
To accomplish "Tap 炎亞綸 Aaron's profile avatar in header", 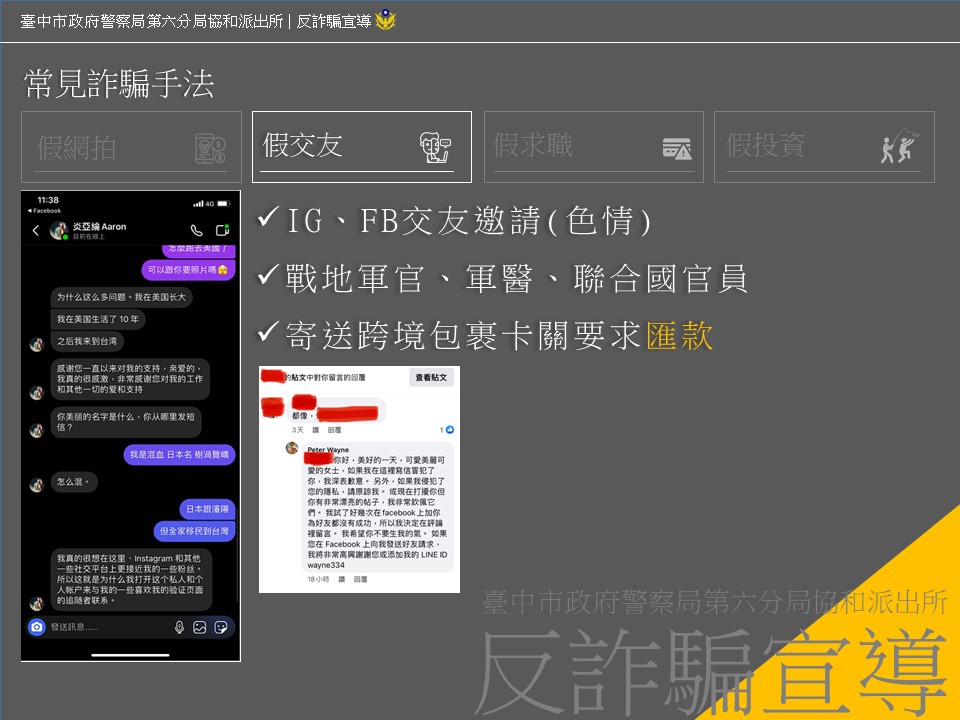I will tap(58, 231).
